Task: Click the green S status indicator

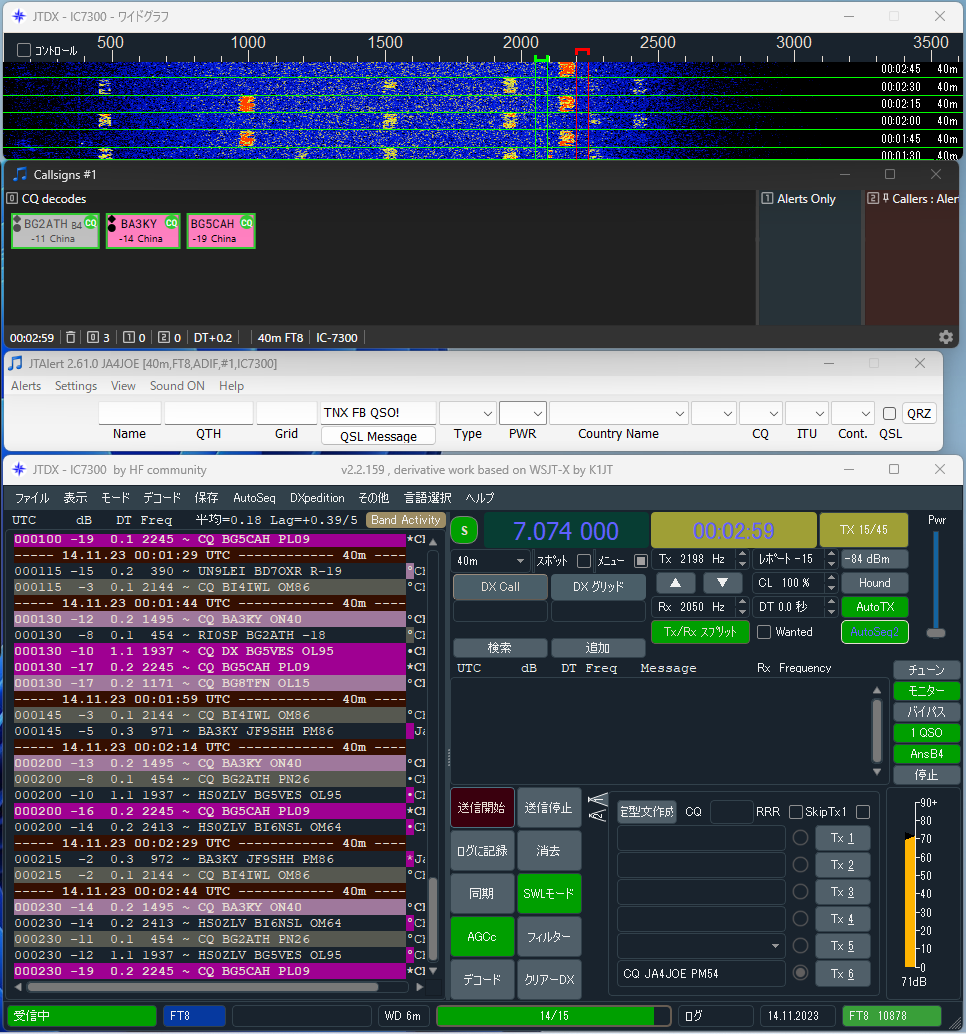Action: click(464, 531)
